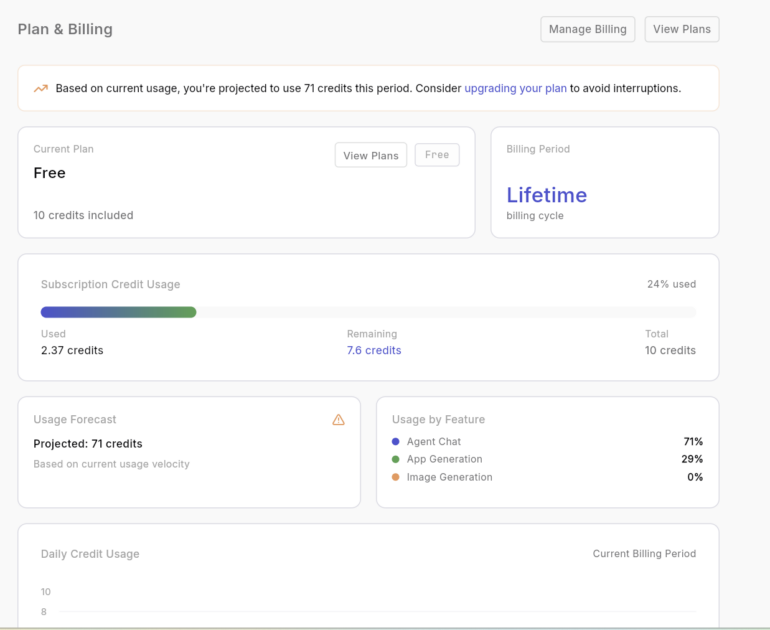Click the 7.6 credits remaining value
770x630 pixels.
tap(374, 350)
